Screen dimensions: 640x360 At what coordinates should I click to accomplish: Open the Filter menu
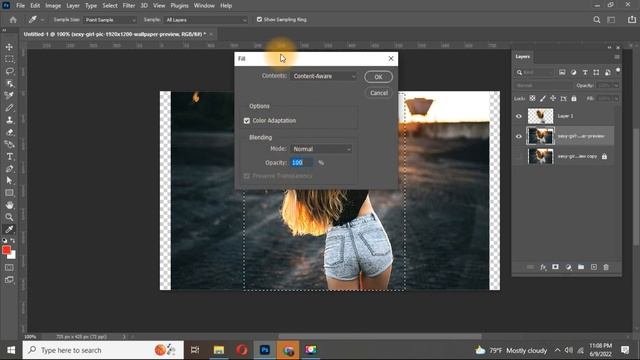(x=129, y=6)
